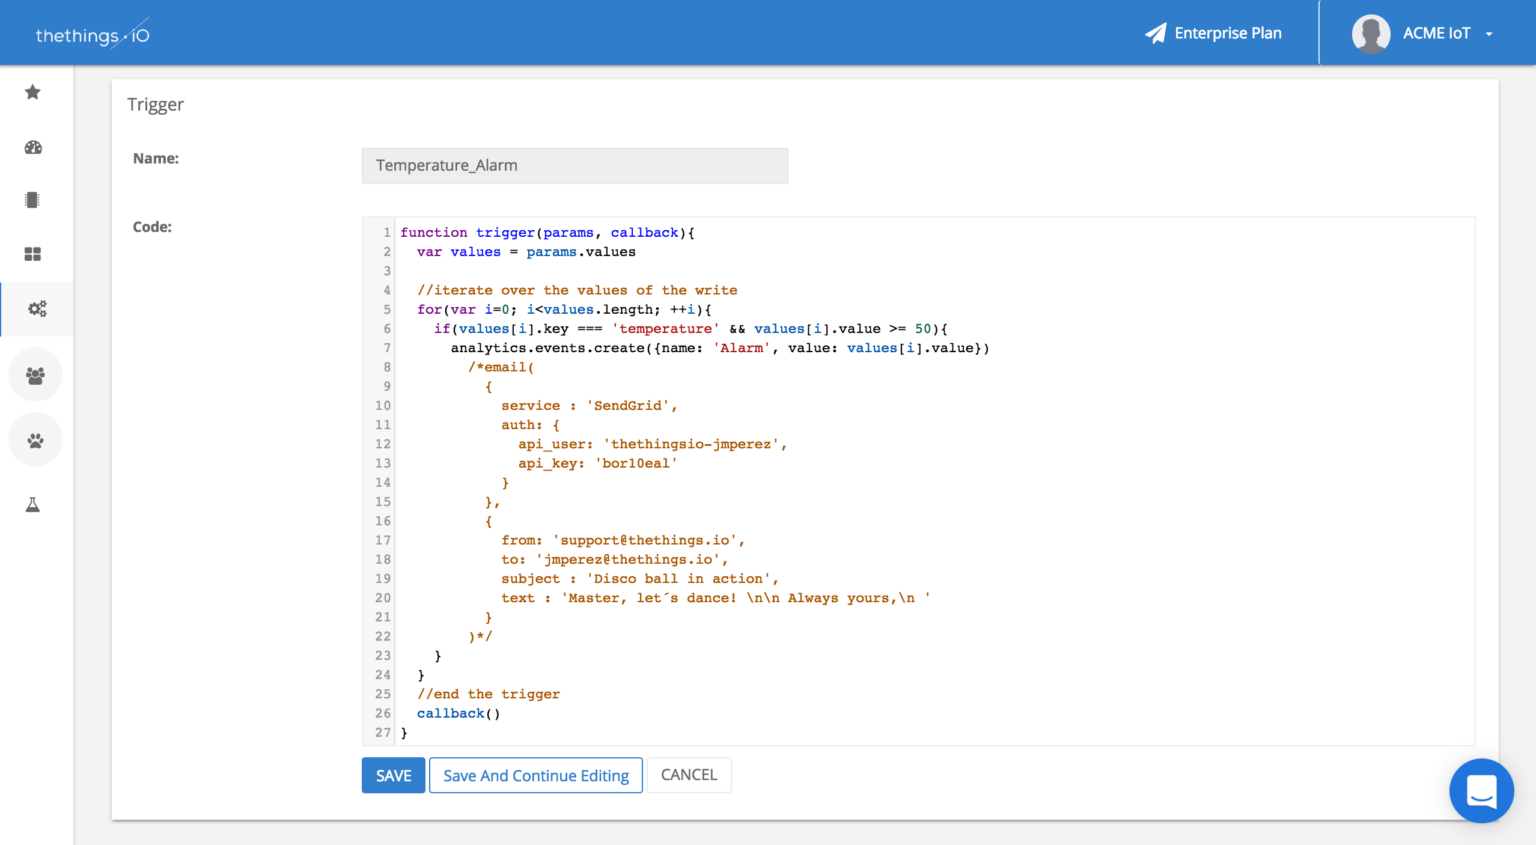Open the chat bubble support widget
The height and width of the screenshot is (845, 1536).
[x=1481, y=791]
